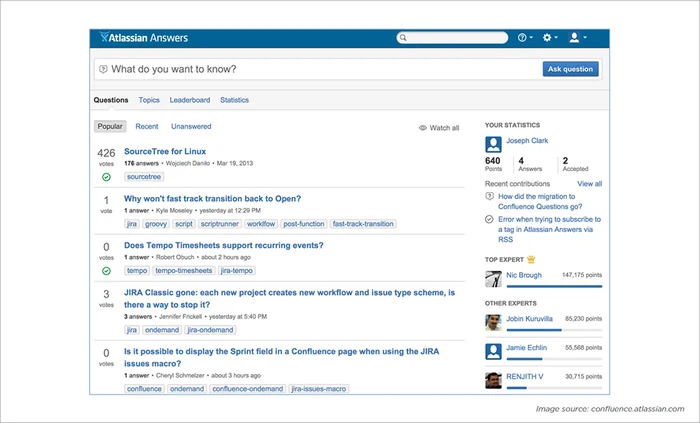Open Nic Brough profile
700x423 pixels.
click(524, 275)
